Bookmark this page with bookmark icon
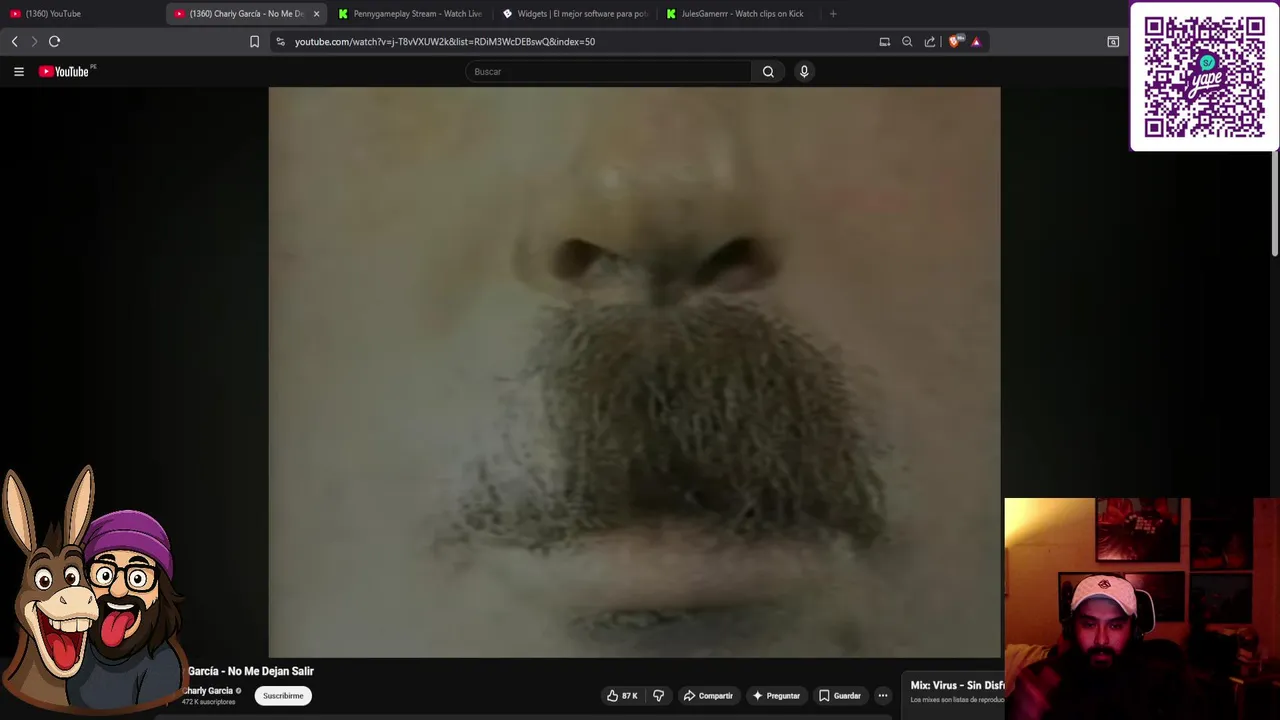The height and width of the screenshot is (720, 1280). 254,41
